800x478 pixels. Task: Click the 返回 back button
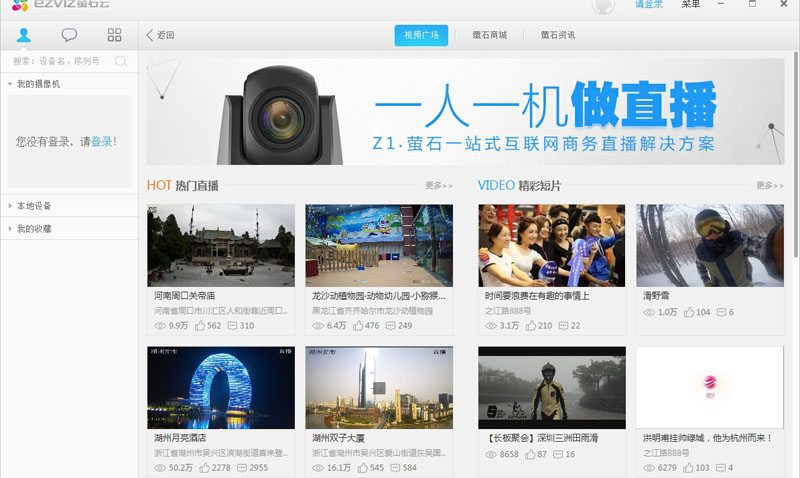[x=160, y=35]
